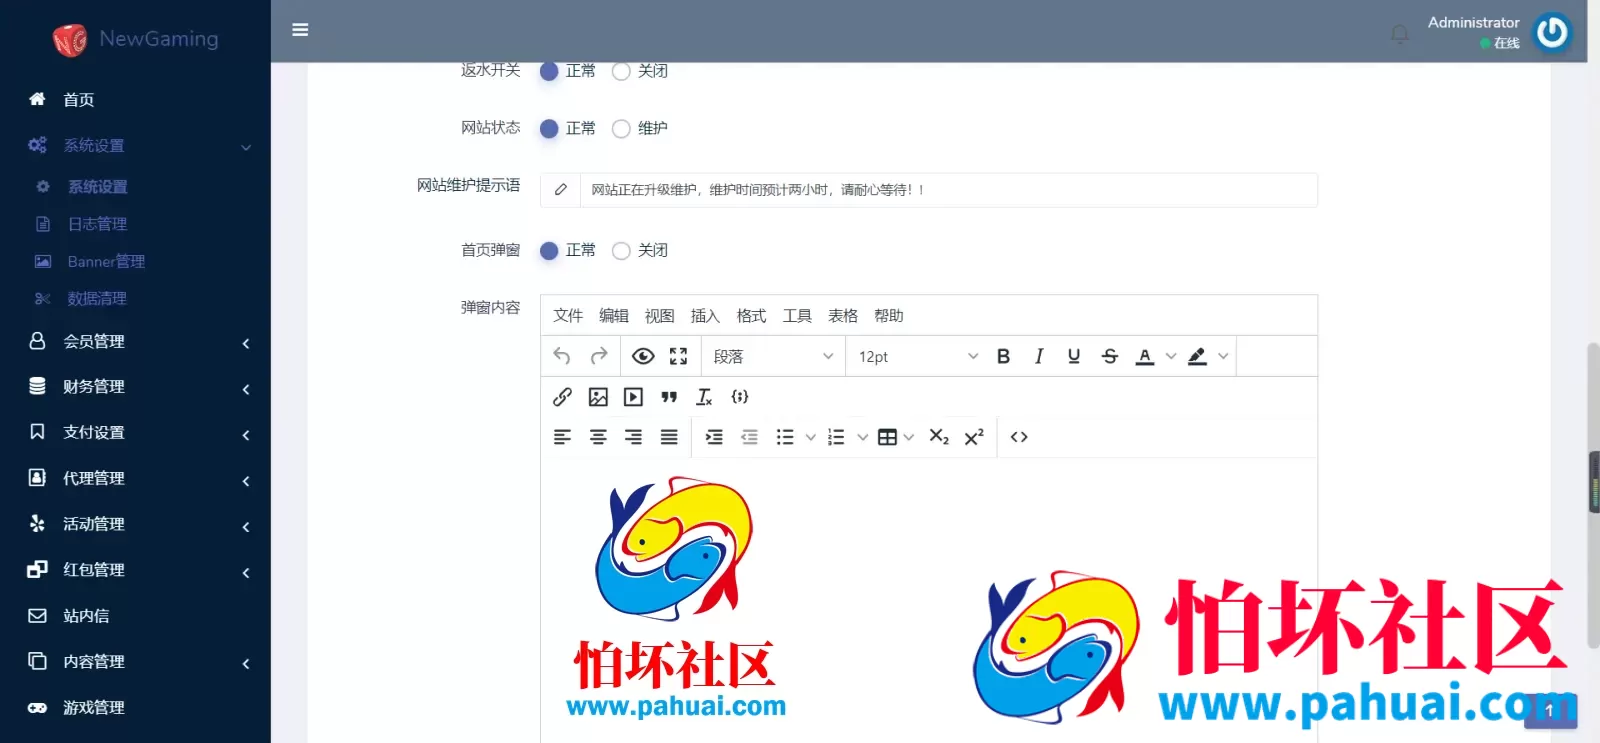The height and width of the screenshot is (743, 1600).
Task: Open bullet list style dropdown arrow
Action: pyautogui.click(x=811, y=437)
